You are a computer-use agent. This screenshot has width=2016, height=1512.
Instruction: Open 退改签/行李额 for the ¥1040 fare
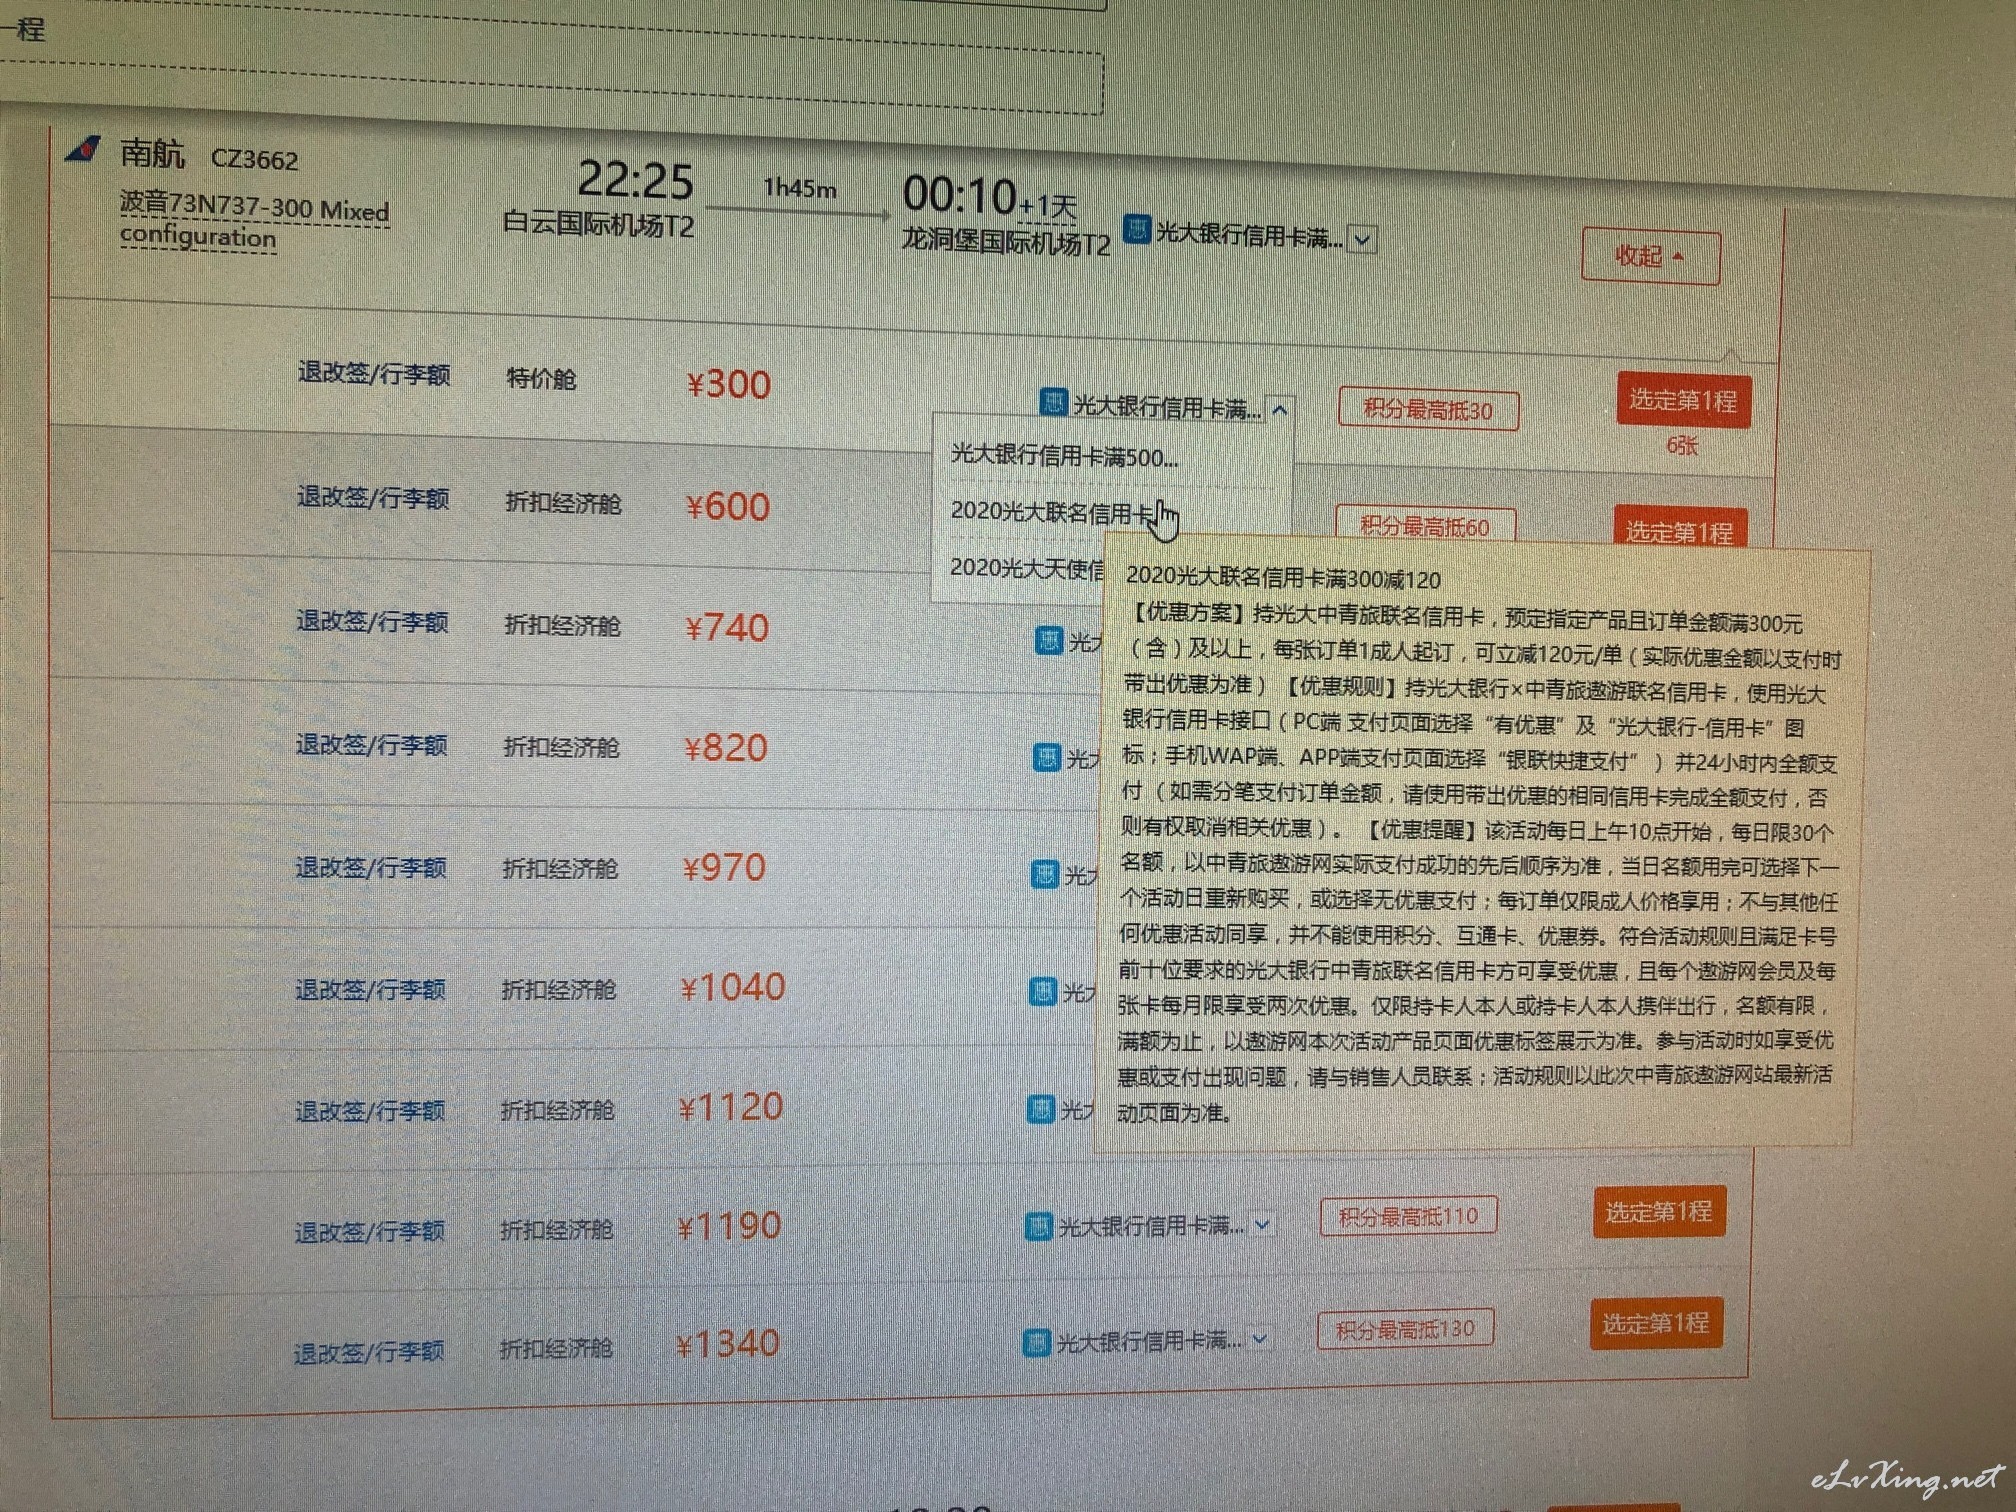tap(370, 989)
